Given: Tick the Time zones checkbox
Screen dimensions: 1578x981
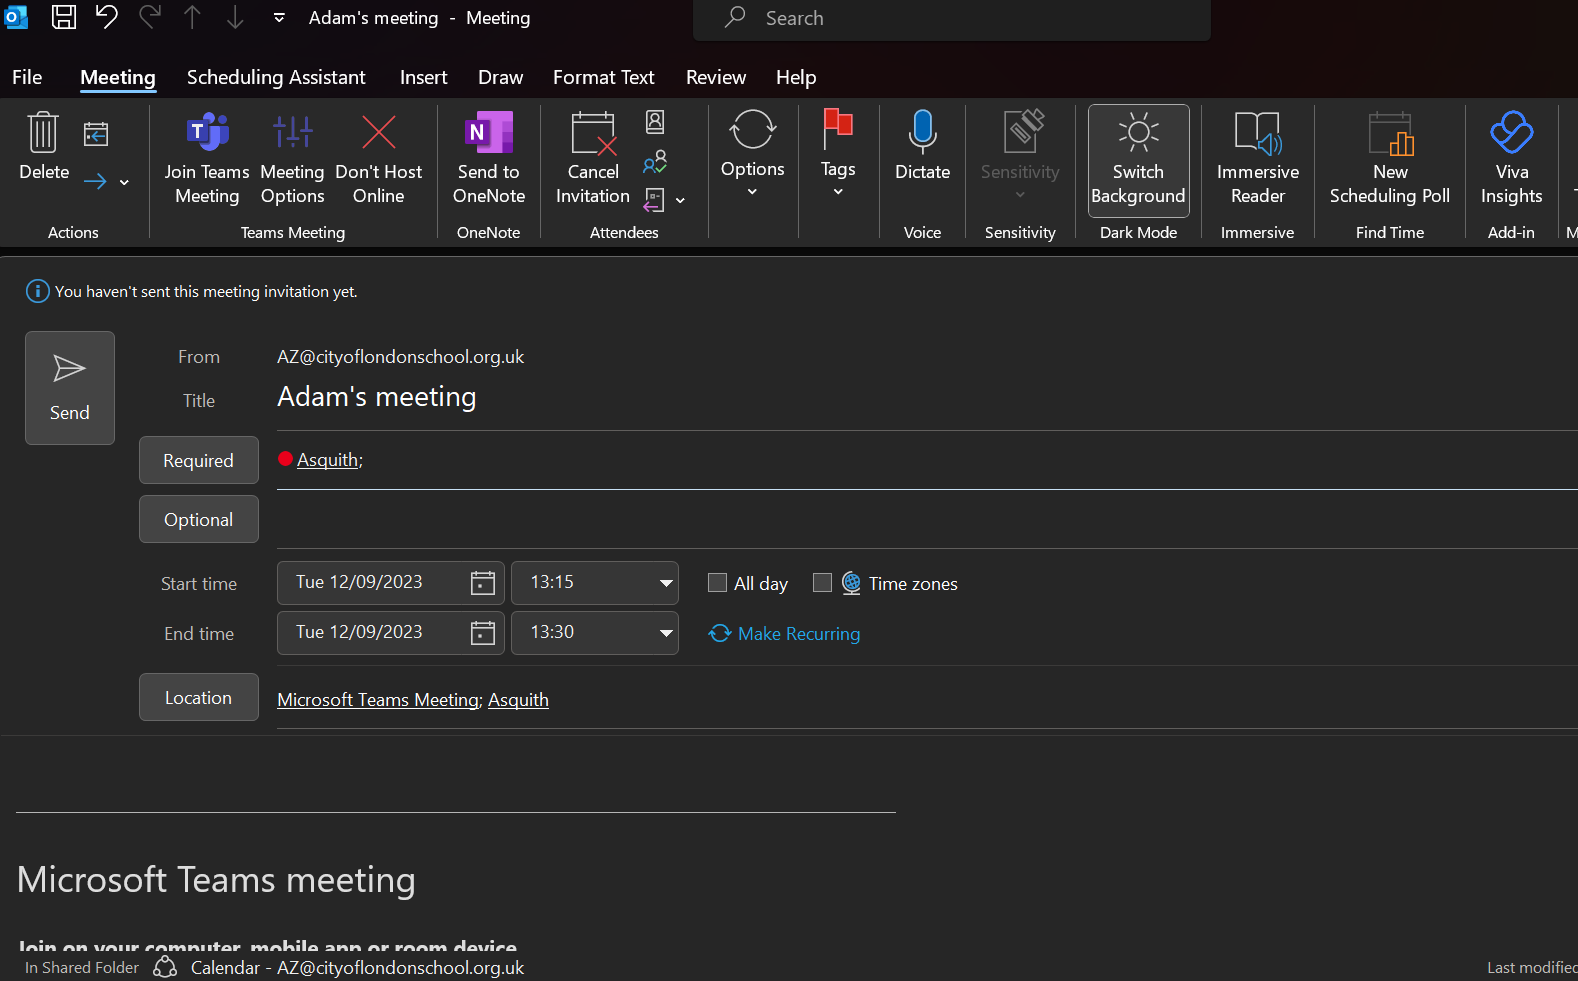Looking at the screenshot, I should pyautogui.click(x=822, y=582).
